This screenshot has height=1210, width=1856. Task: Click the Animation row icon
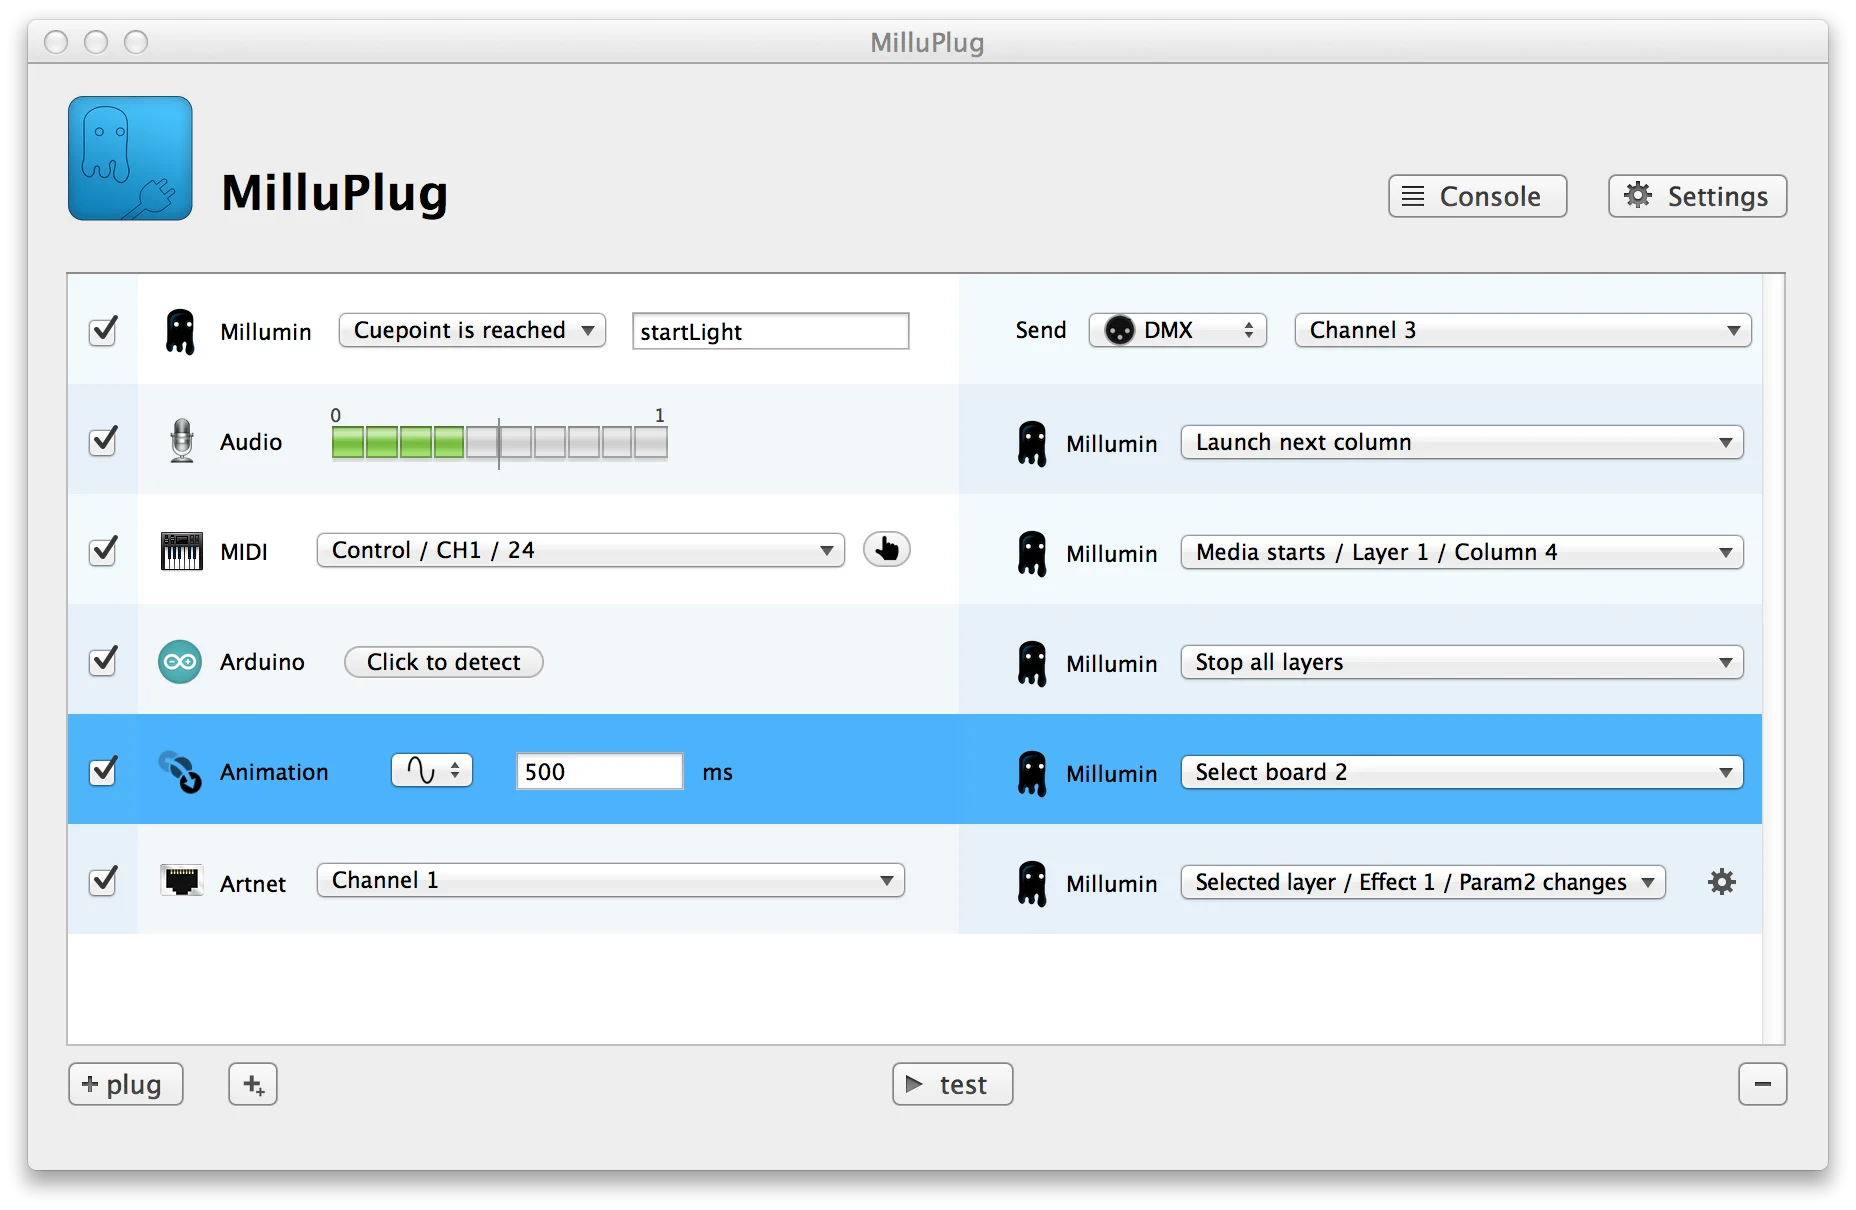click(180, 771)
